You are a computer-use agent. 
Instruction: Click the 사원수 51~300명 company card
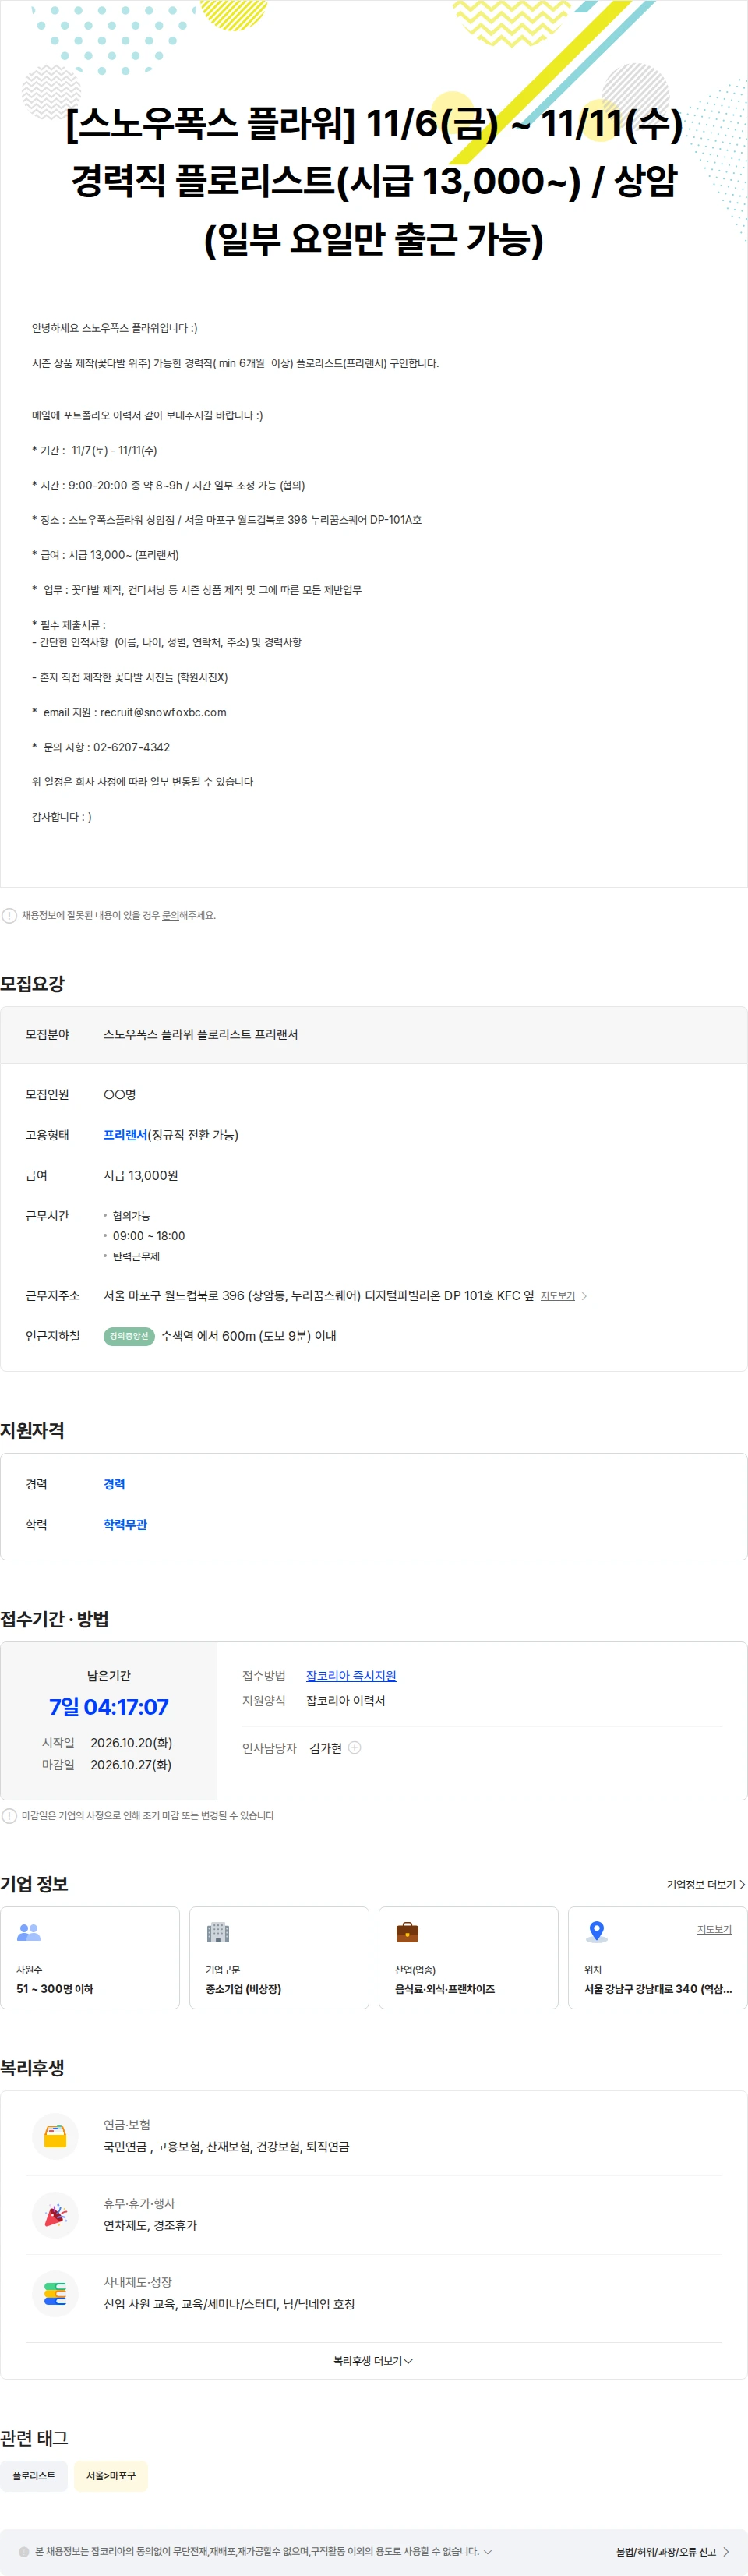[90, 1957]
